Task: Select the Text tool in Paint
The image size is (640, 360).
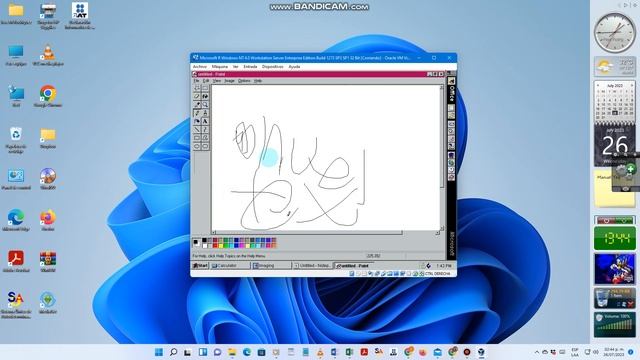Action: click(x=205, y=121)
